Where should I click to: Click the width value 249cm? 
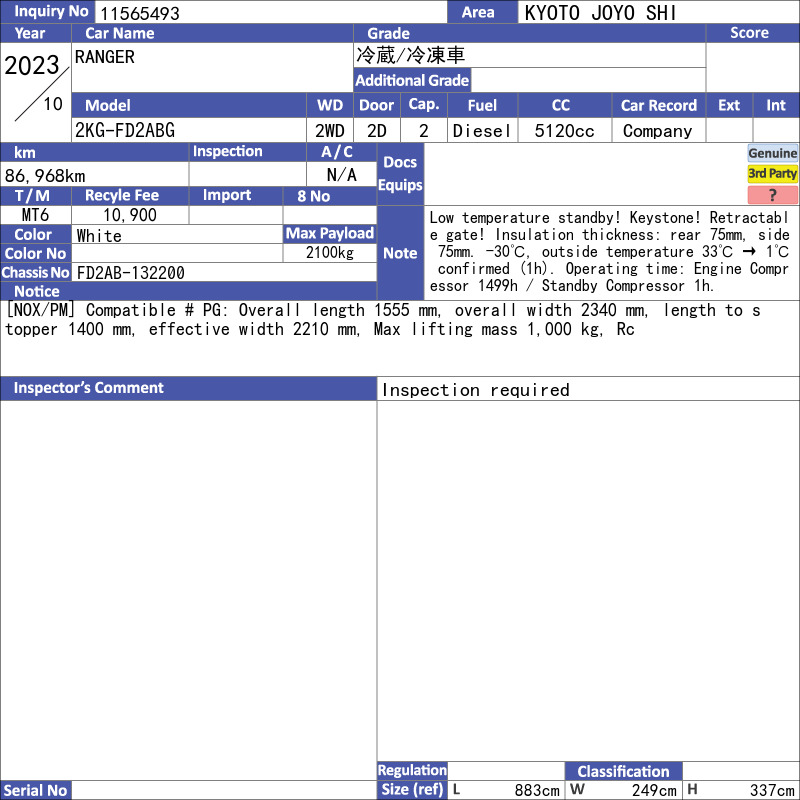pos(654,790)
